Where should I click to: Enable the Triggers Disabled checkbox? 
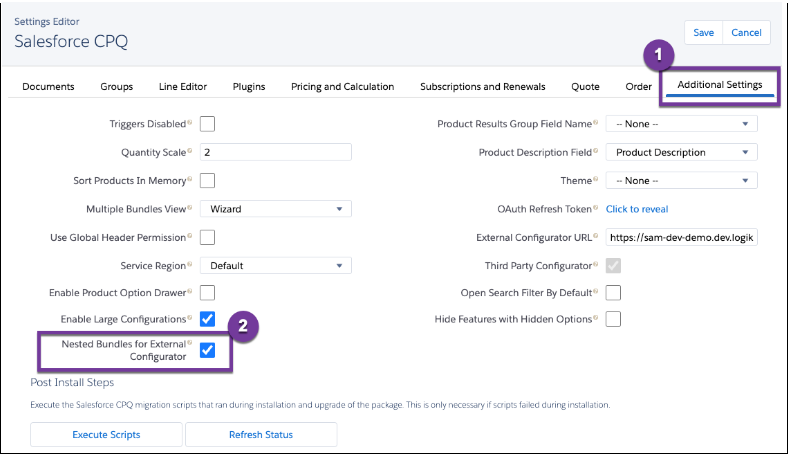[x=207, y=124]
